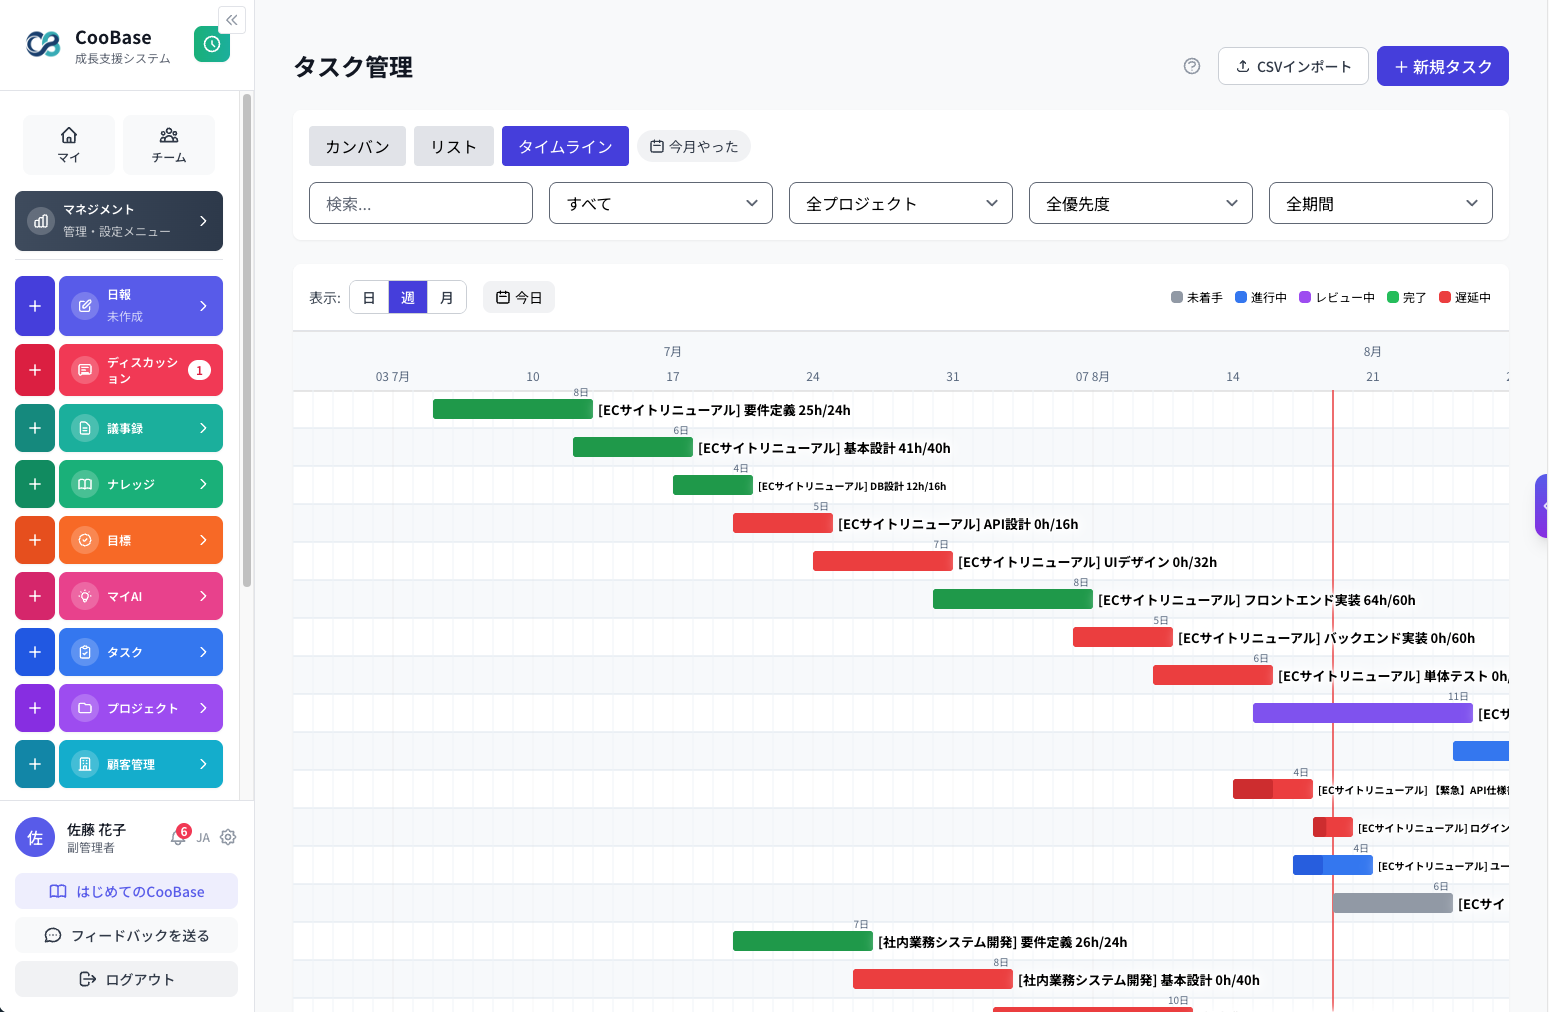The image size is (1549, 1012).
Task: Open notifications bell with badge 6
Action: (179, 837)
